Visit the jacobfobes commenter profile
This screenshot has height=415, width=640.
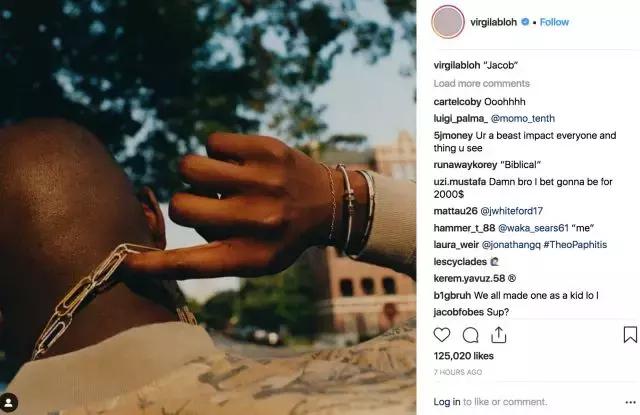tap(458, 312)
